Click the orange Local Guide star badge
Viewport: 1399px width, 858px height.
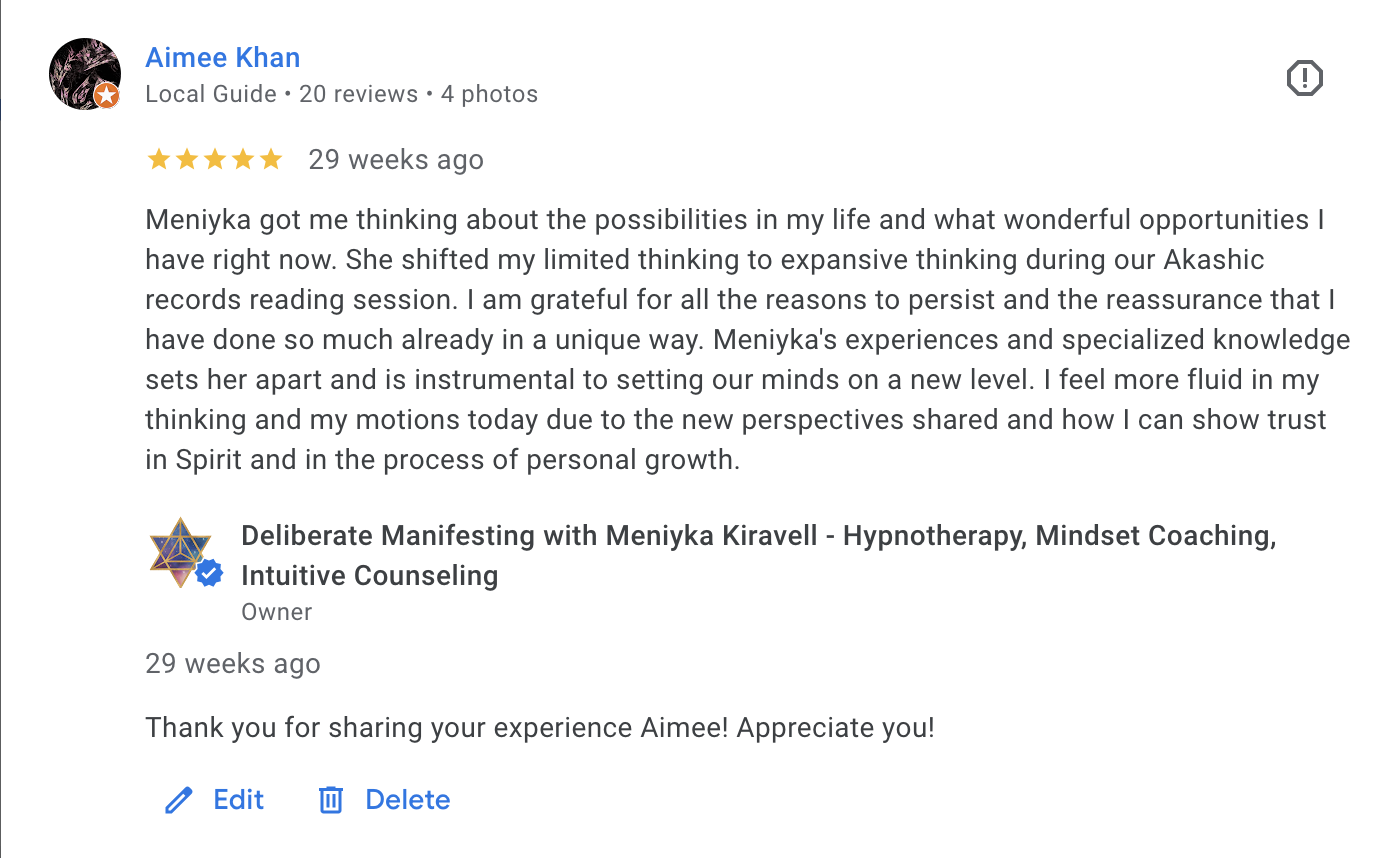(x=107, y=96)
